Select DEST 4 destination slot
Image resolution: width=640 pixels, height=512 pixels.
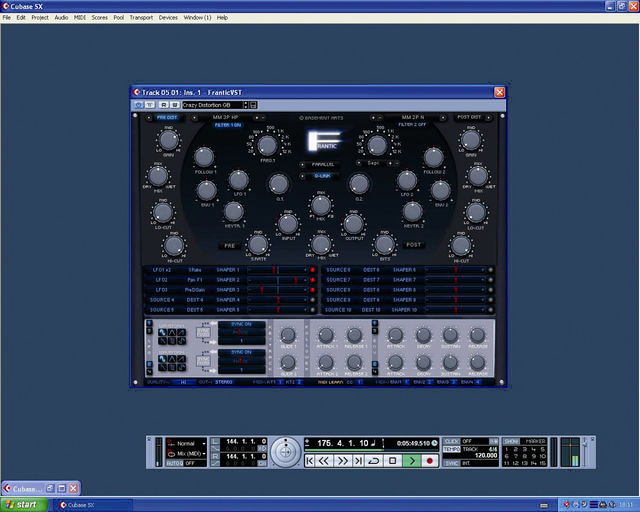(x=195, y=300)
